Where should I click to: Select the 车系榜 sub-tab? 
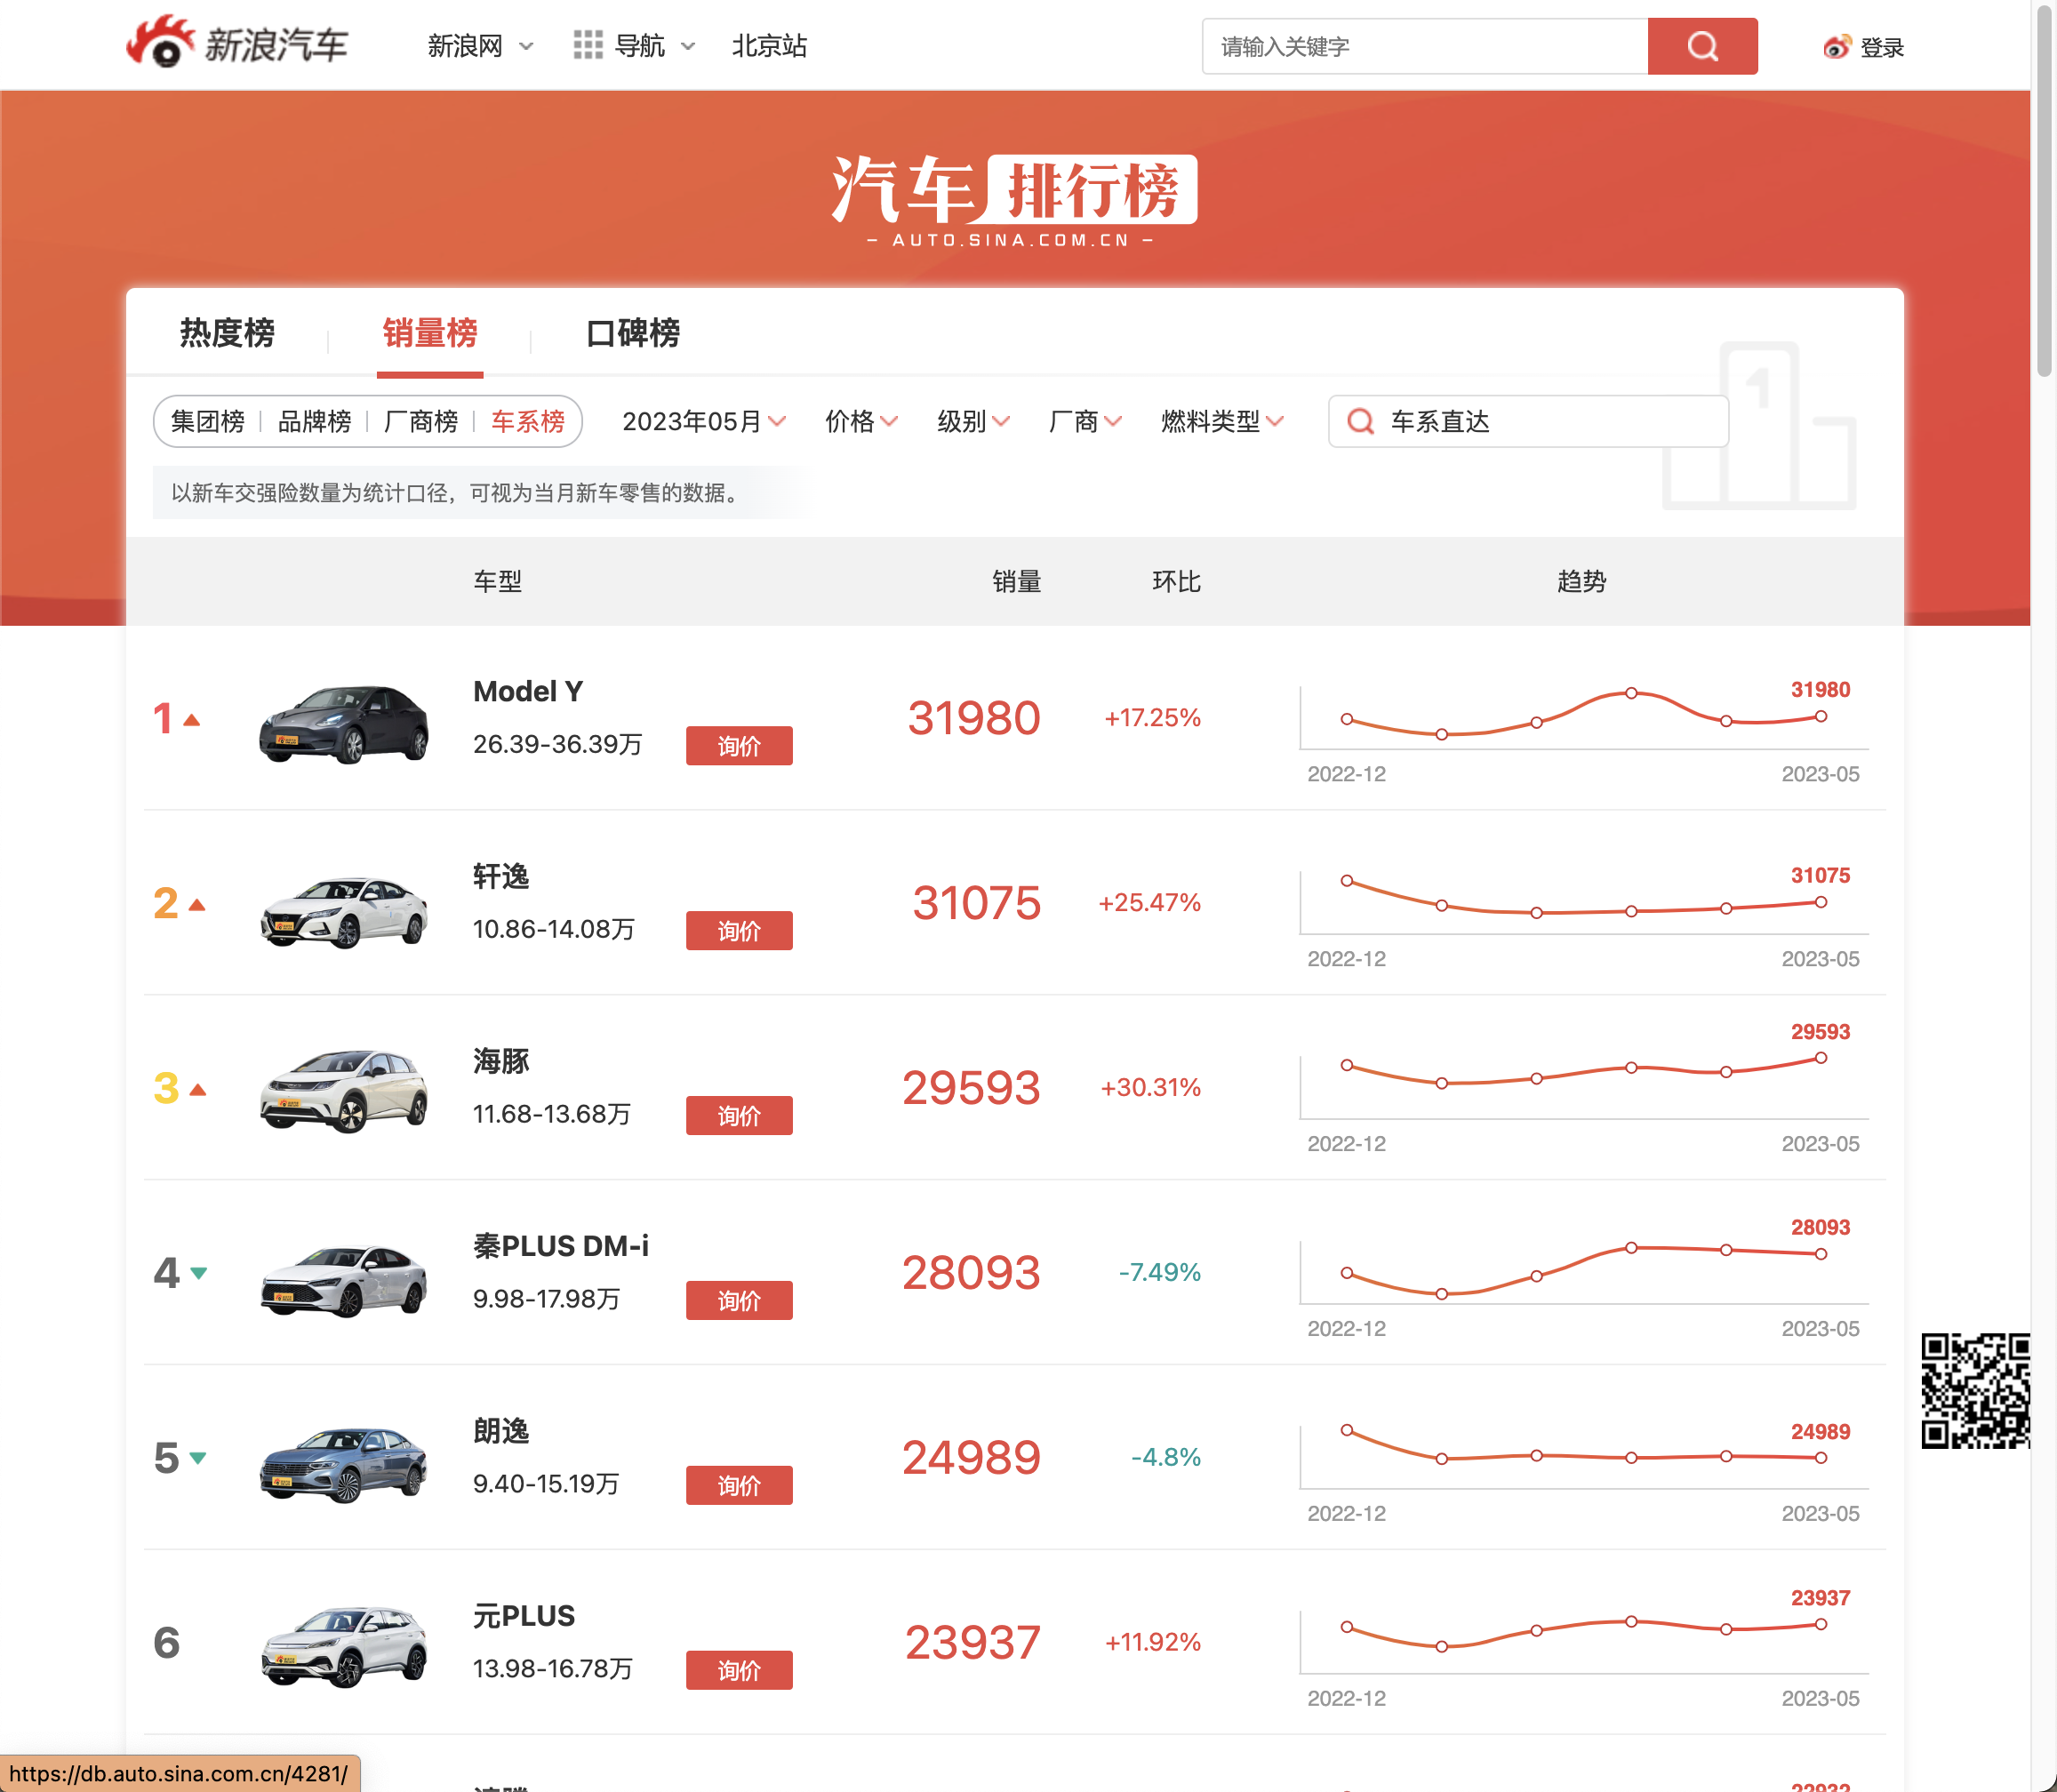528,421
